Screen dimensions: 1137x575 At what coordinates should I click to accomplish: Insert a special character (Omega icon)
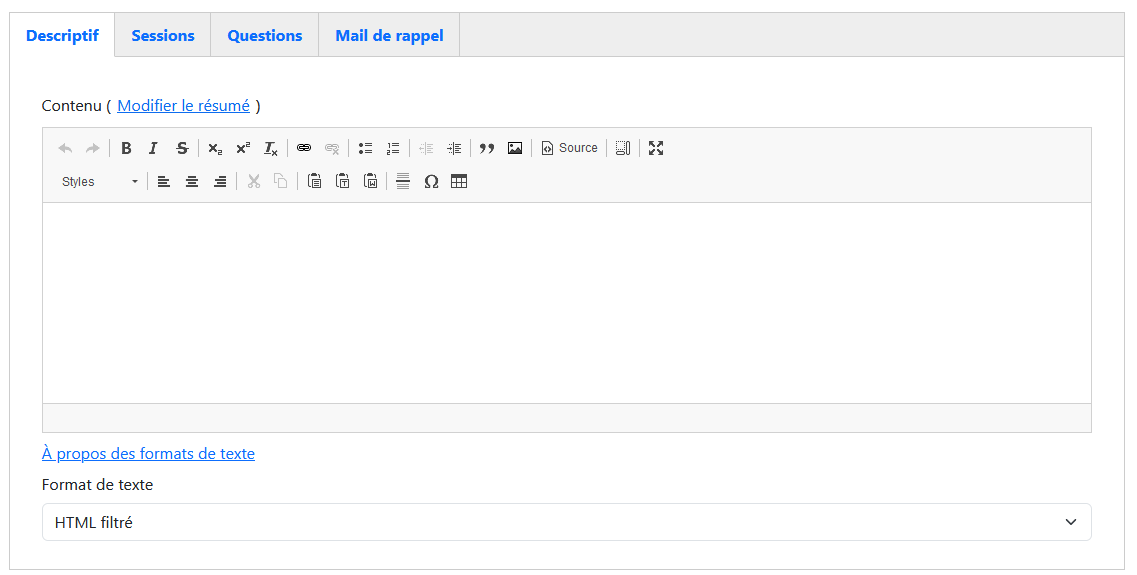coord(431,181)
